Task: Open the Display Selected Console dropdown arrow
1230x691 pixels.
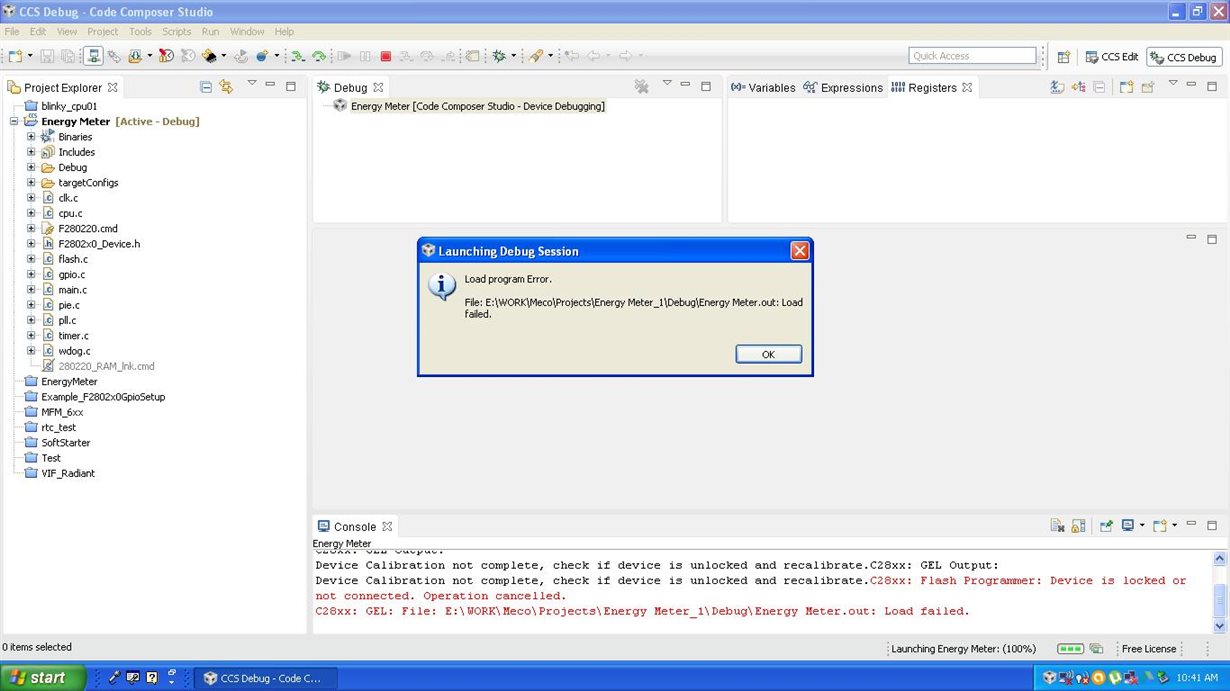Action: (x=1142, y=525)
